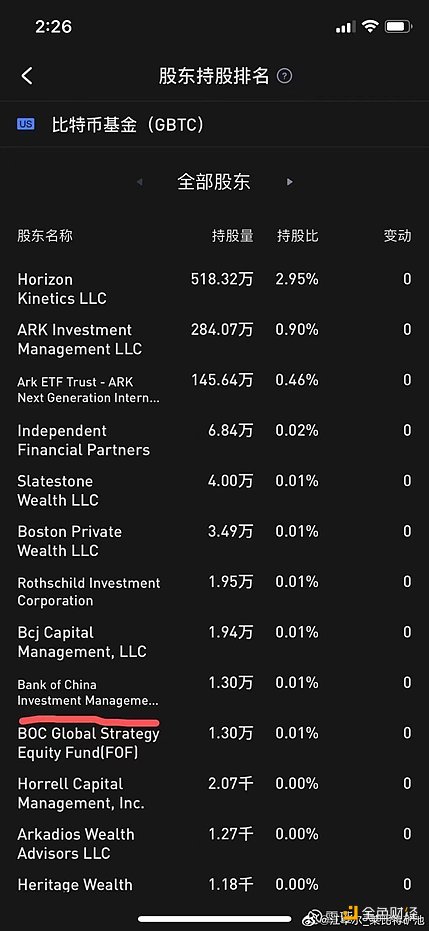Open Slatestone Wealth LLC entry
This screenshot has width=429, height=931.
(214, 490)
